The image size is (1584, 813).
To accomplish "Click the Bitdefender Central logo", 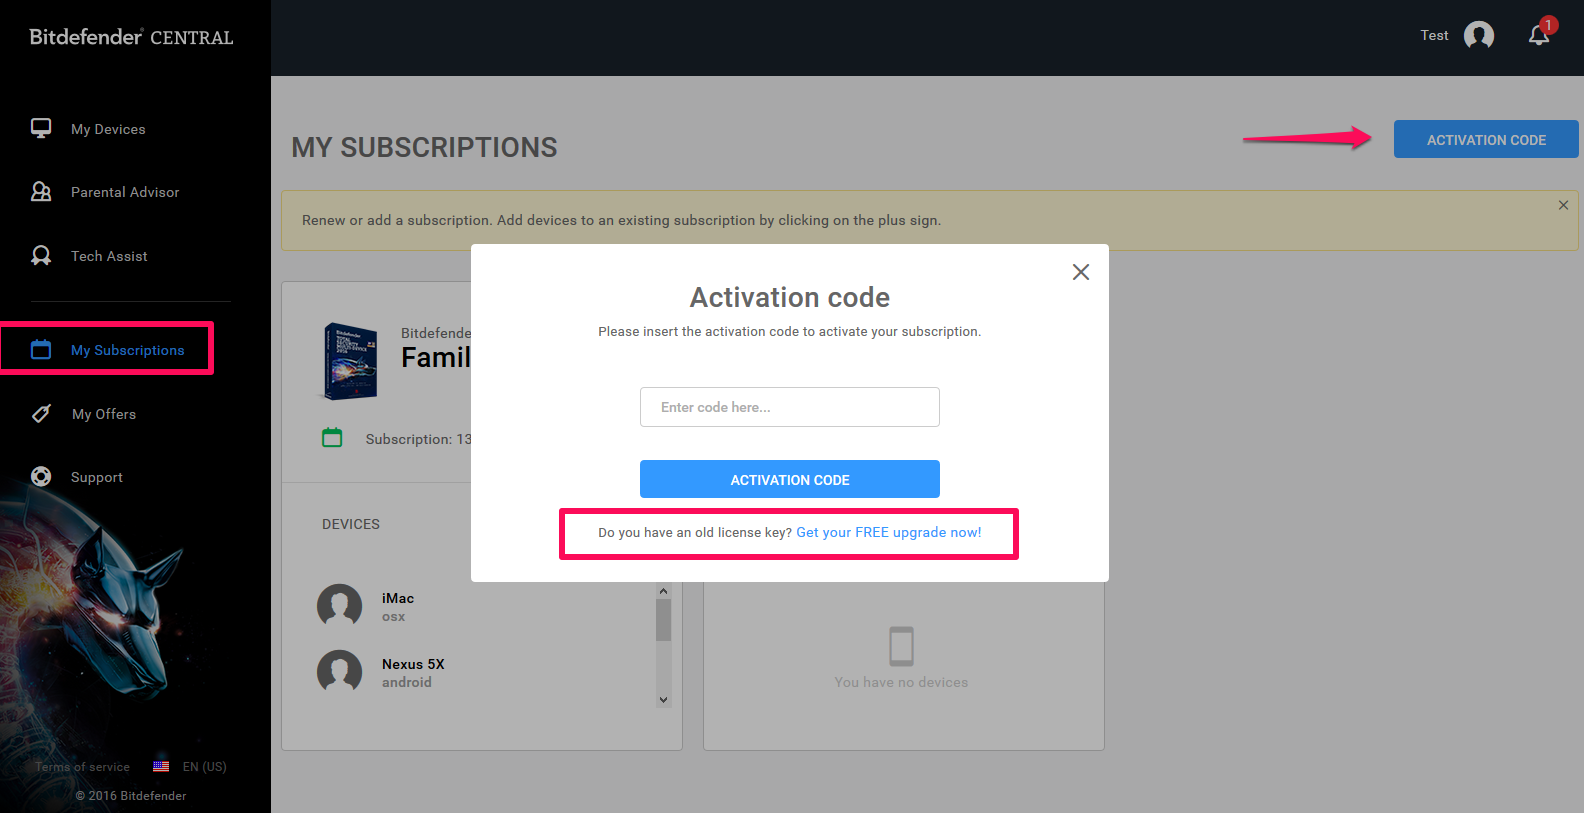I will tap(131, 37).
